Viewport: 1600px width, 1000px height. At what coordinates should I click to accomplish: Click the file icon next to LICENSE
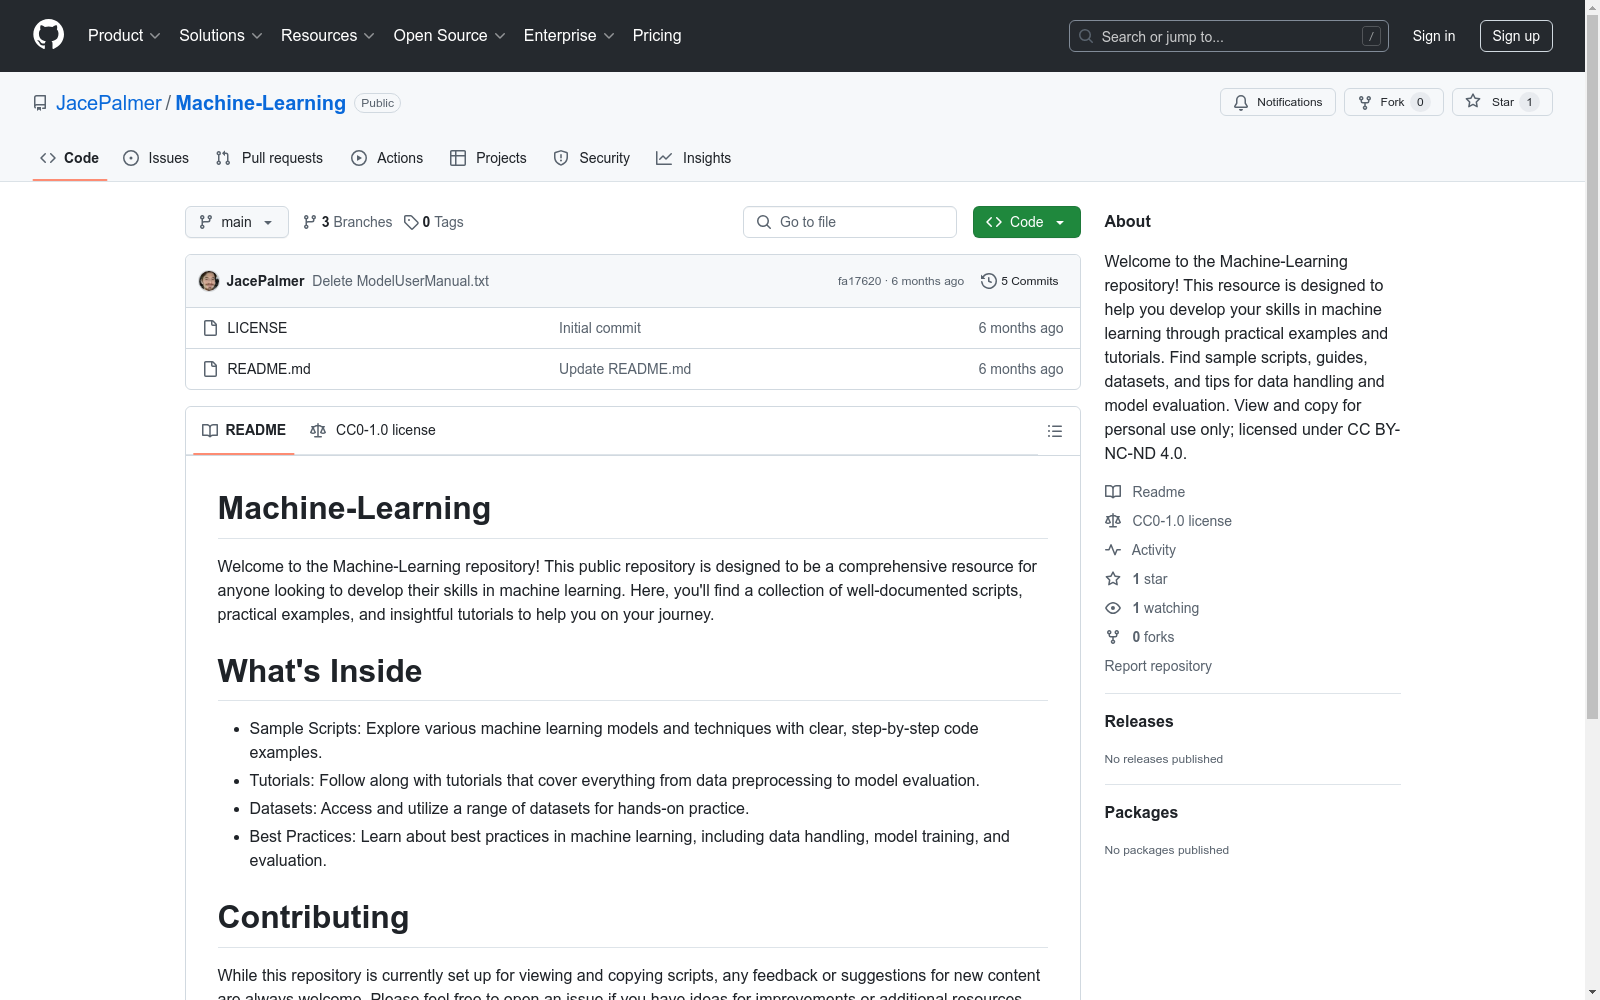[210, 328]
